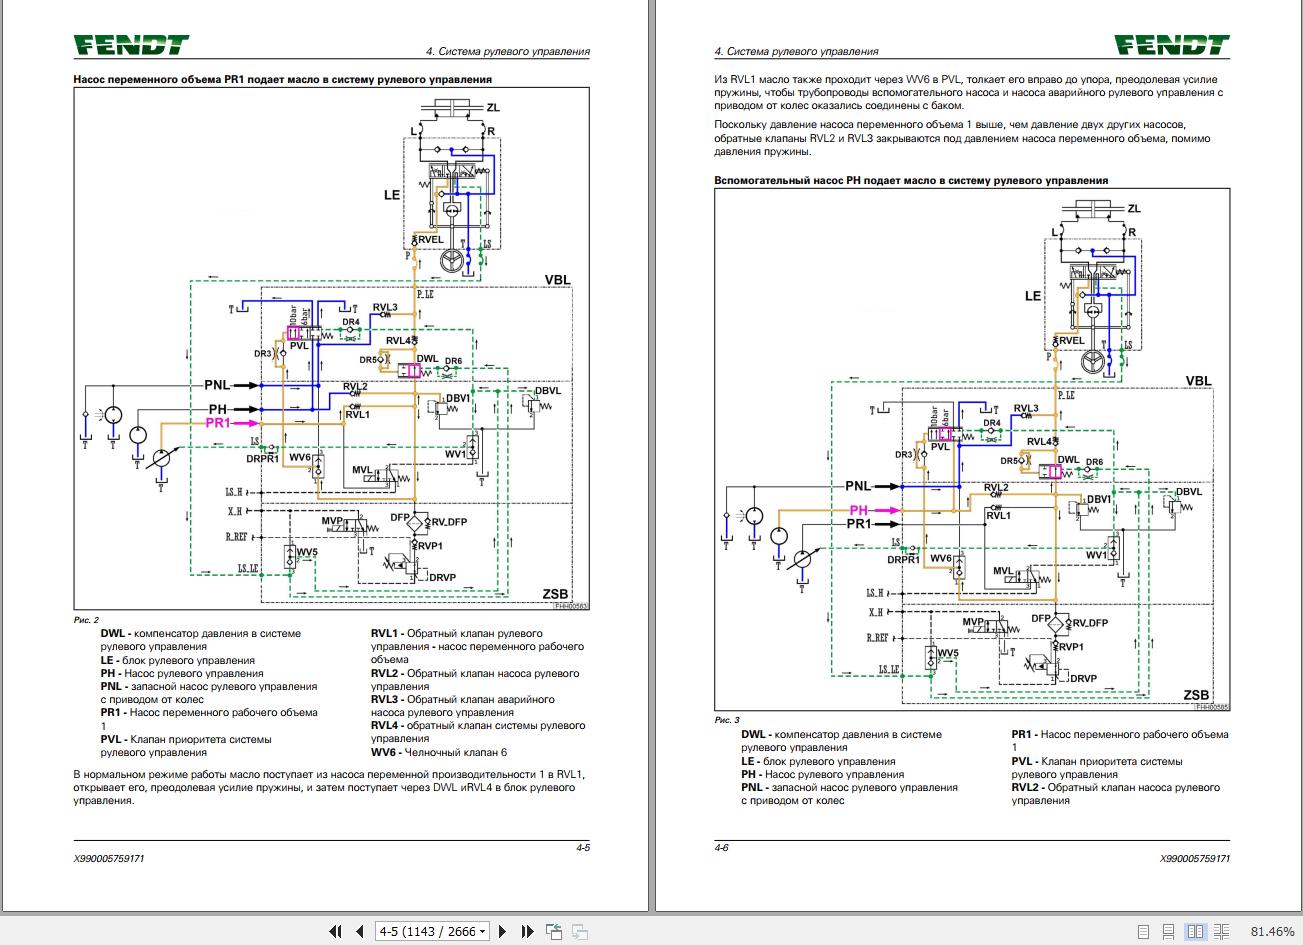Click the FENDT logo on left page
The height and width of the screenshot is (945, 1303).
click(x=130, y=44)
